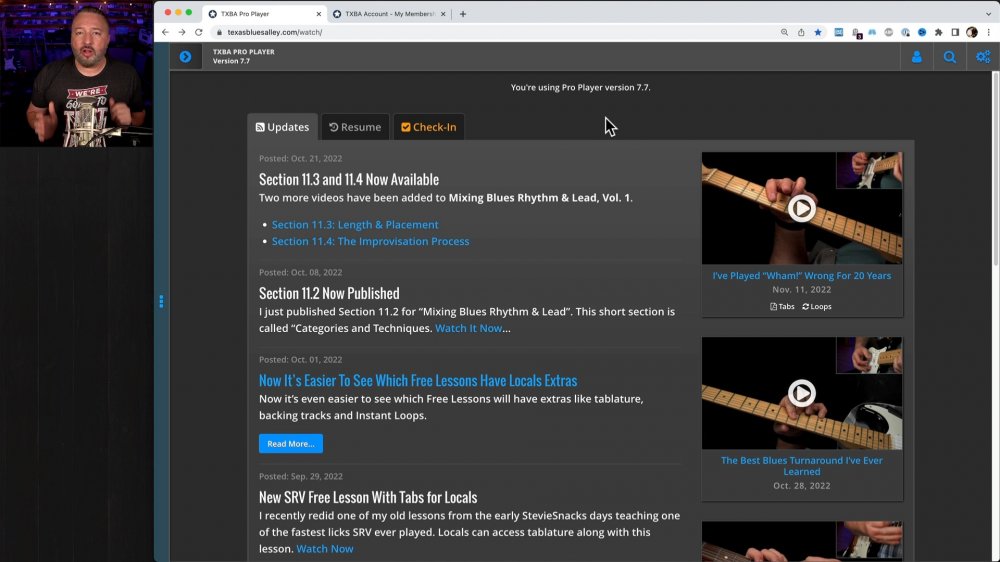1000x562 pixels.
Task: Switch to TXBA Account browser tab
Action: [x=391, y=14]
